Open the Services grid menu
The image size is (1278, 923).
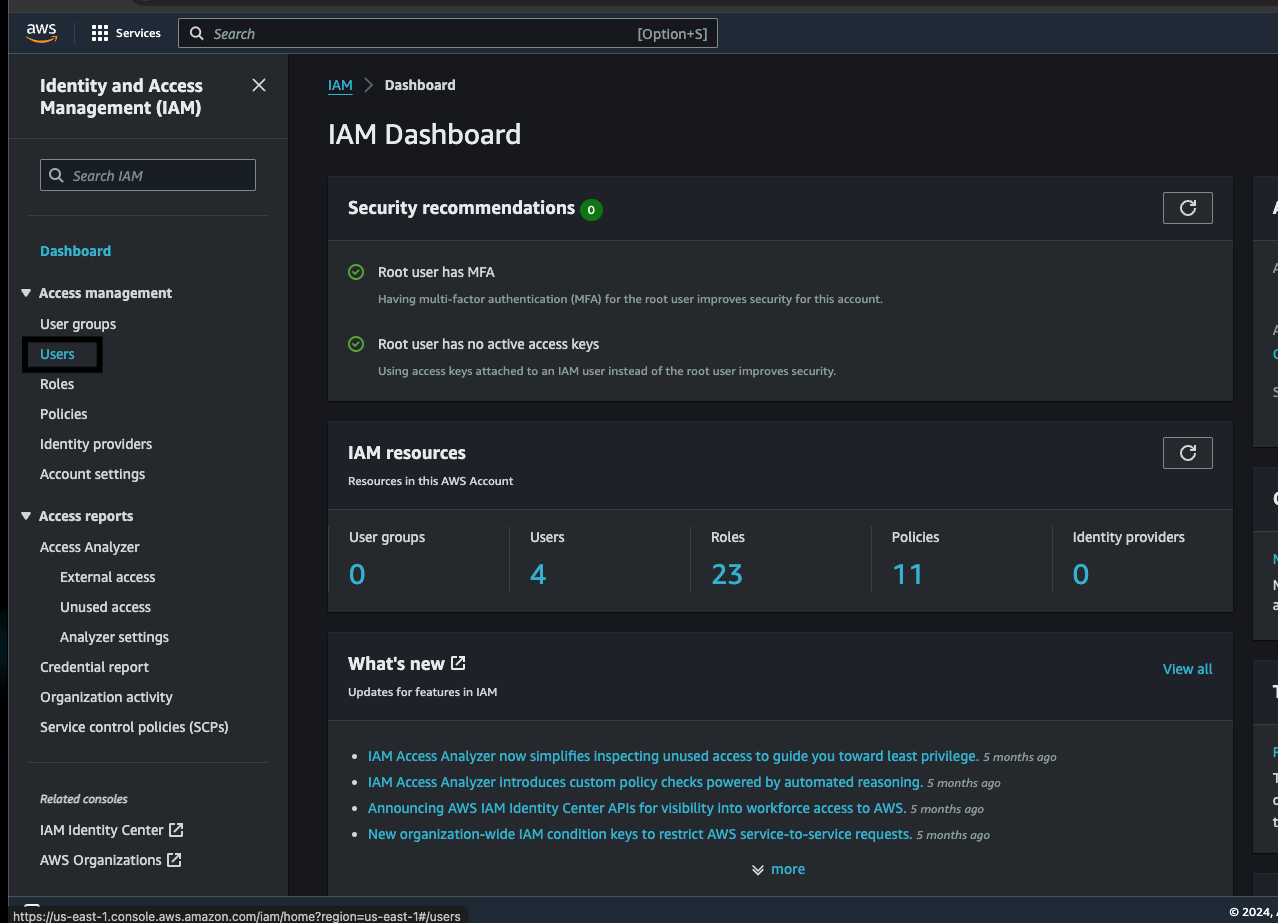pyautogui.click(x=100, y=33)
